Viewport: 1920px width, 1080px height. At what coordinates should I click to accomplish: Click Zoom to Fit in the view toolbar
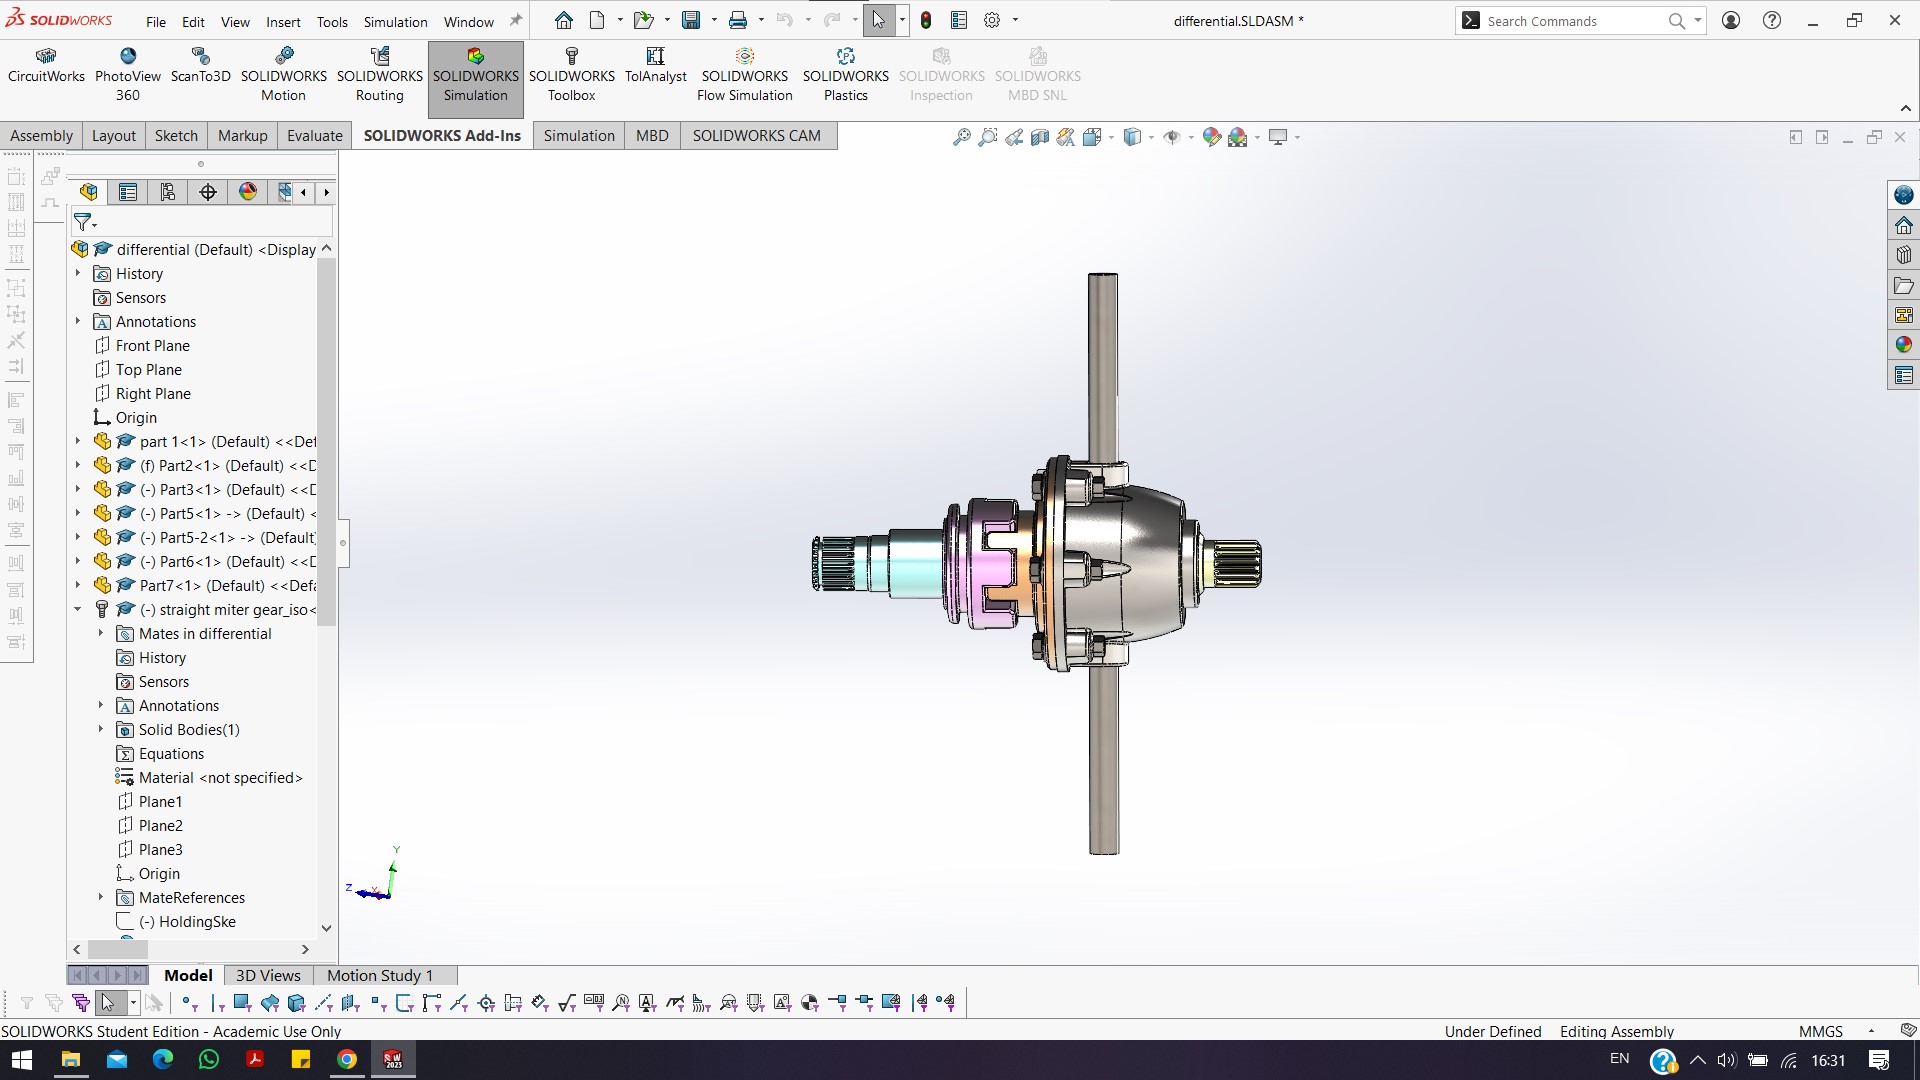click(x=962, y=137)
